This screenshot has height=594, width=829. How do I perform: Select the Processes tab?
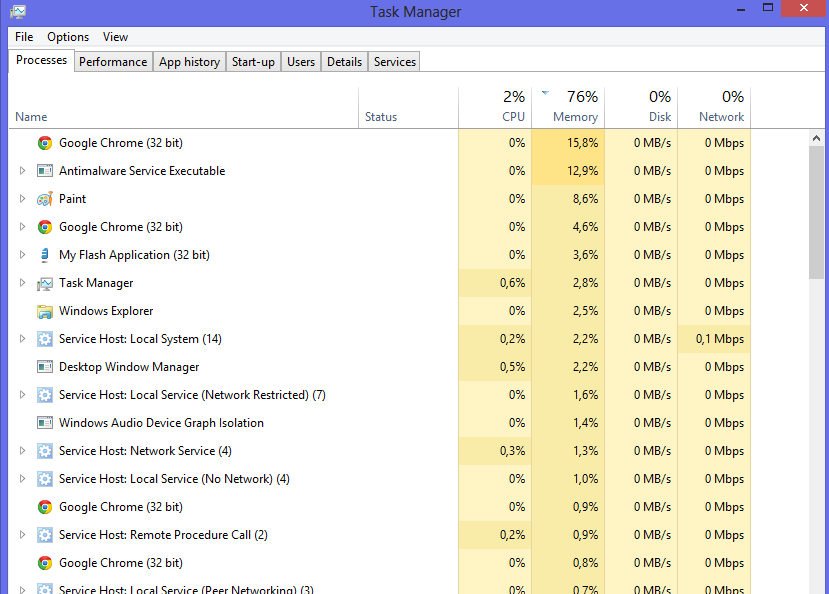pos(41,60)
